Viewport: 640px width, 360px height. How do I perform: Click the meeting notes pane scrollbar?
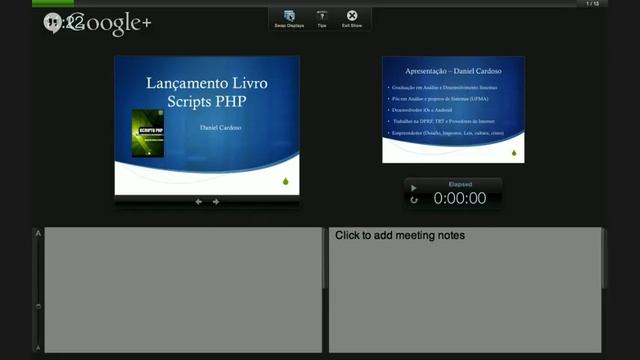point(604,258)
